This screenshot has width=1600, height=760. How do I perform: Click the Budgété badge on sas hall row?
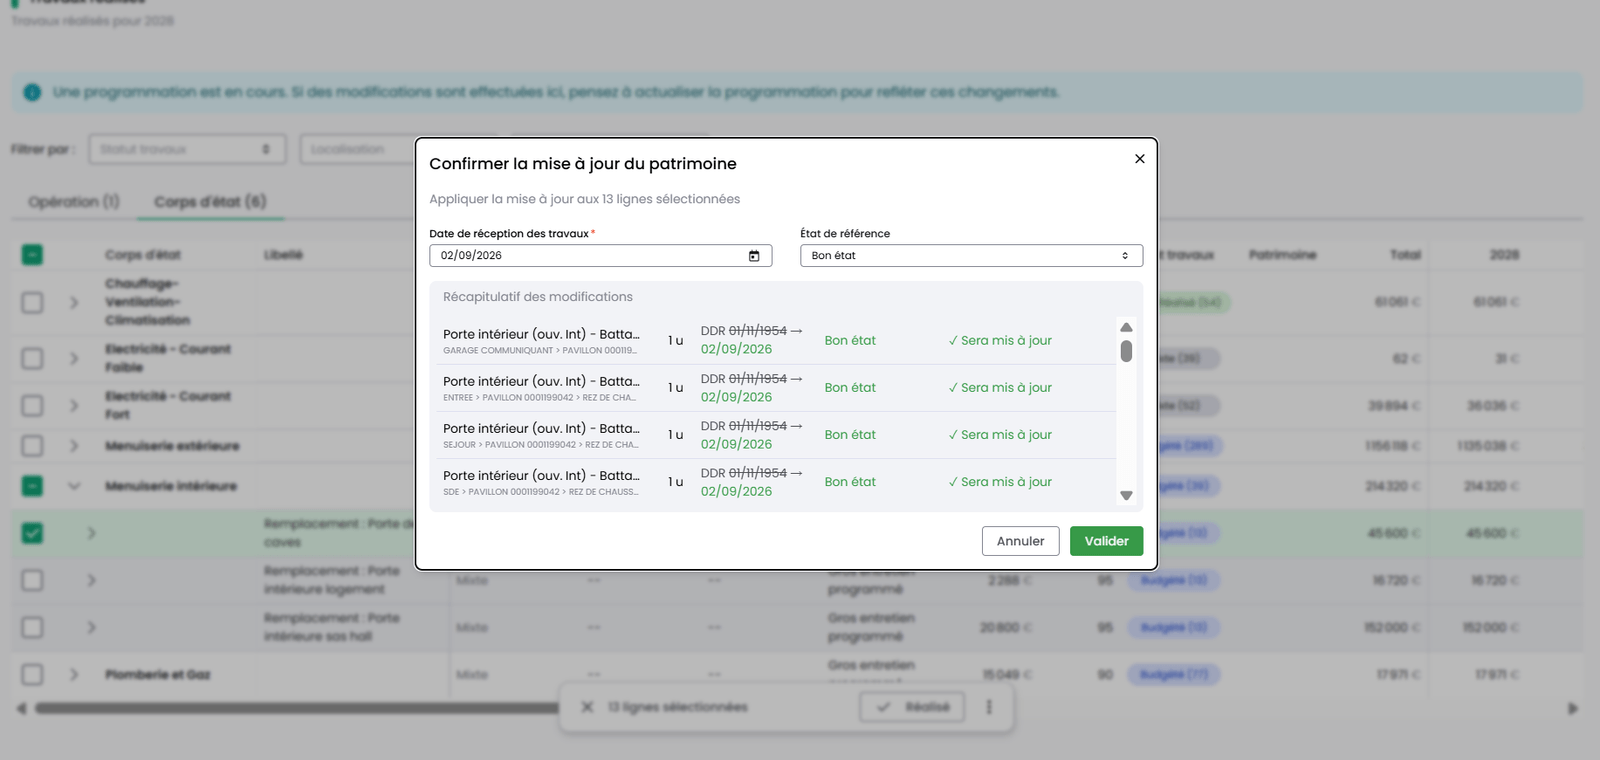point(1174,627)
